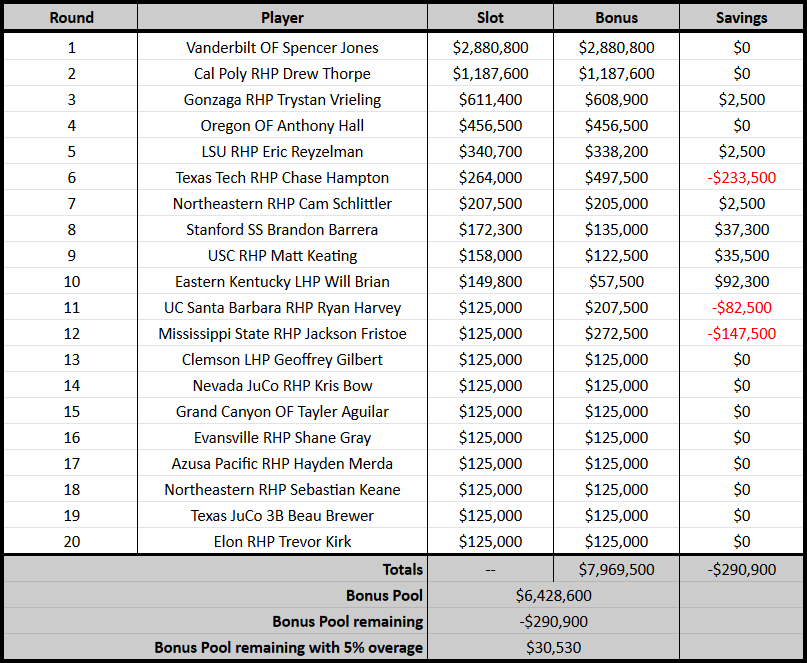
Task: Select the red -$233,500 savings cell
Action: point(742,178)
